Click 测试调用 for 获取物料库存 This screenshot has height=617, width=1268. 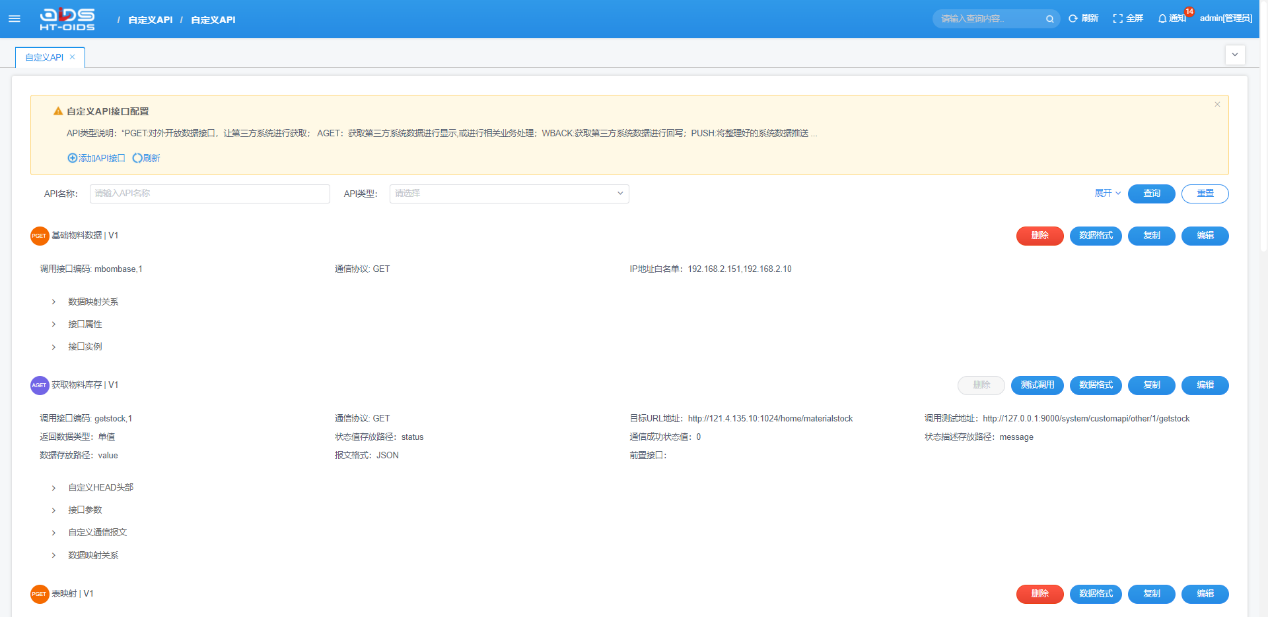(1037, 385)
